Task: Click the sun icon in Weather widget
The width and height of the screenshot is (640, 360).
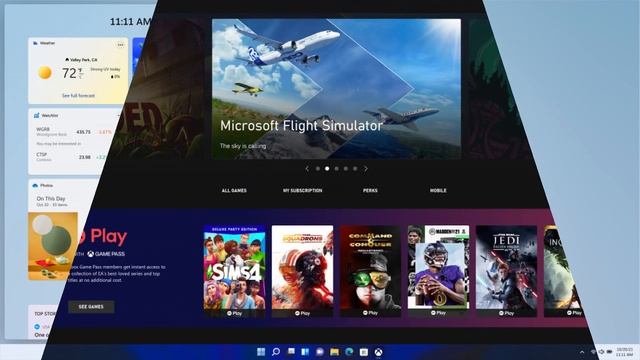Action: coord(45,73)
